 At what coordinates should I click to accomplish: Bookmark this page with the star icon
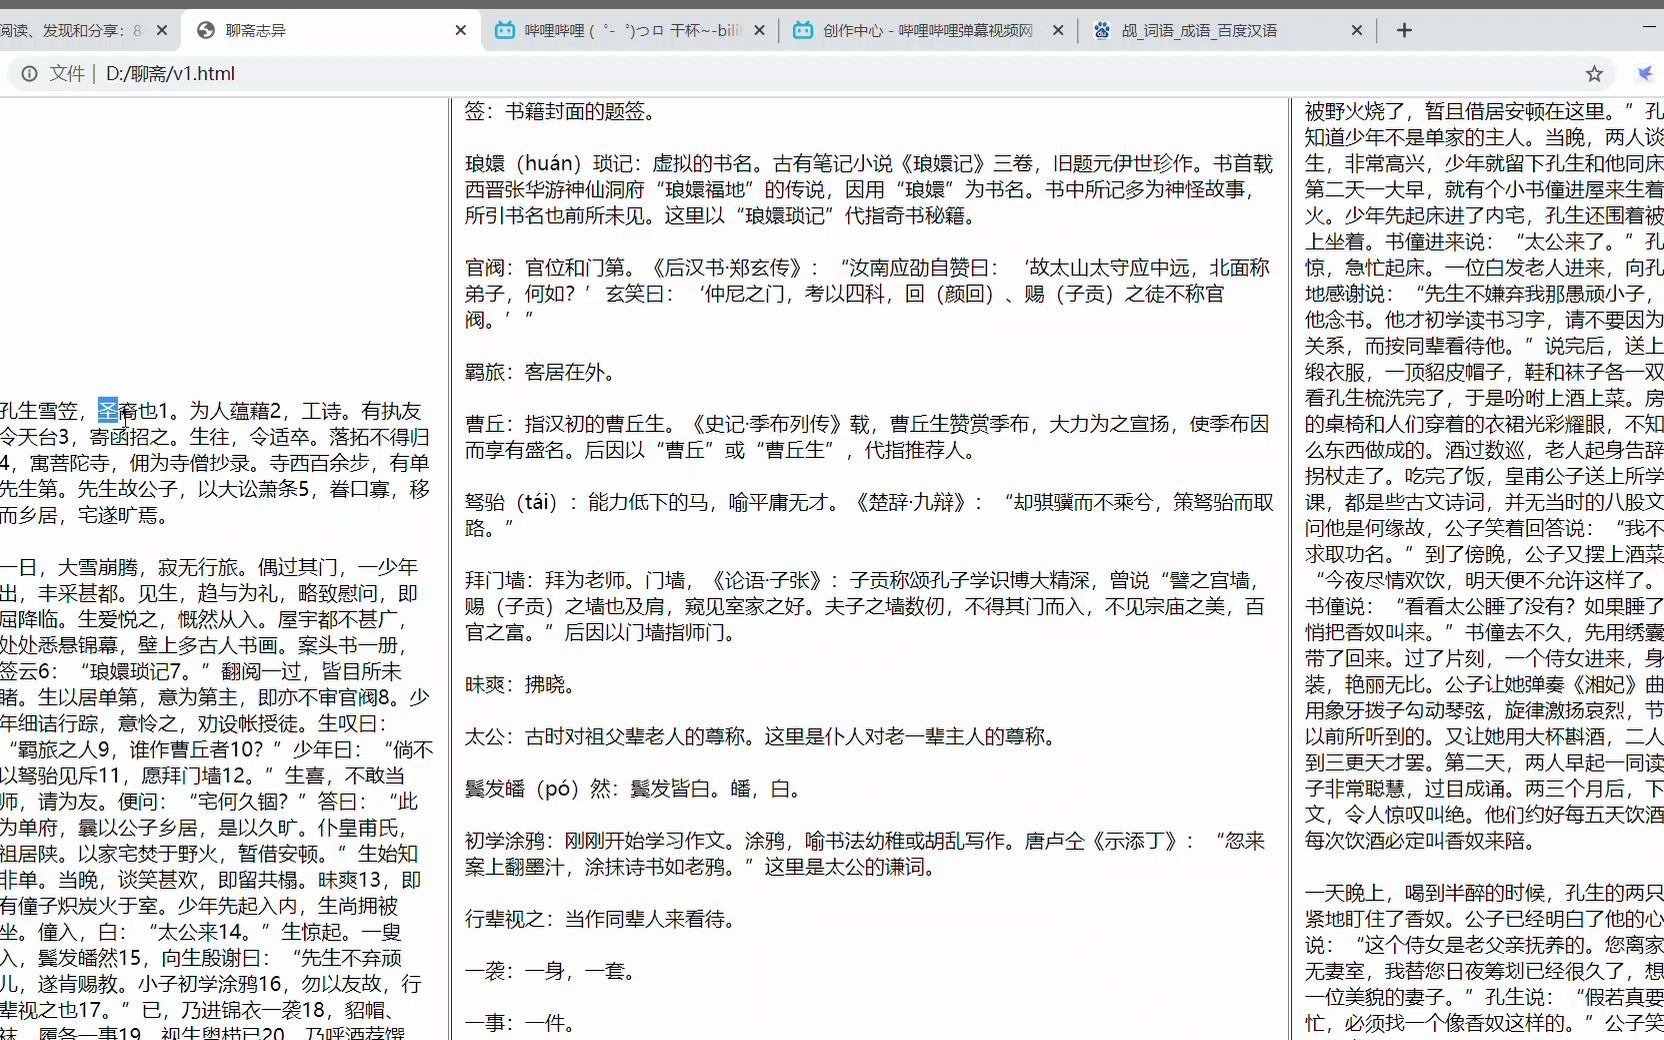point(1594,74)
